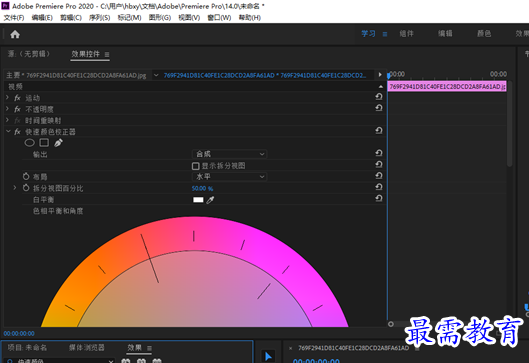Close the sequence tab in timeline
The image size is (529, 363).
pyautogui.click(x=290, y=348)
